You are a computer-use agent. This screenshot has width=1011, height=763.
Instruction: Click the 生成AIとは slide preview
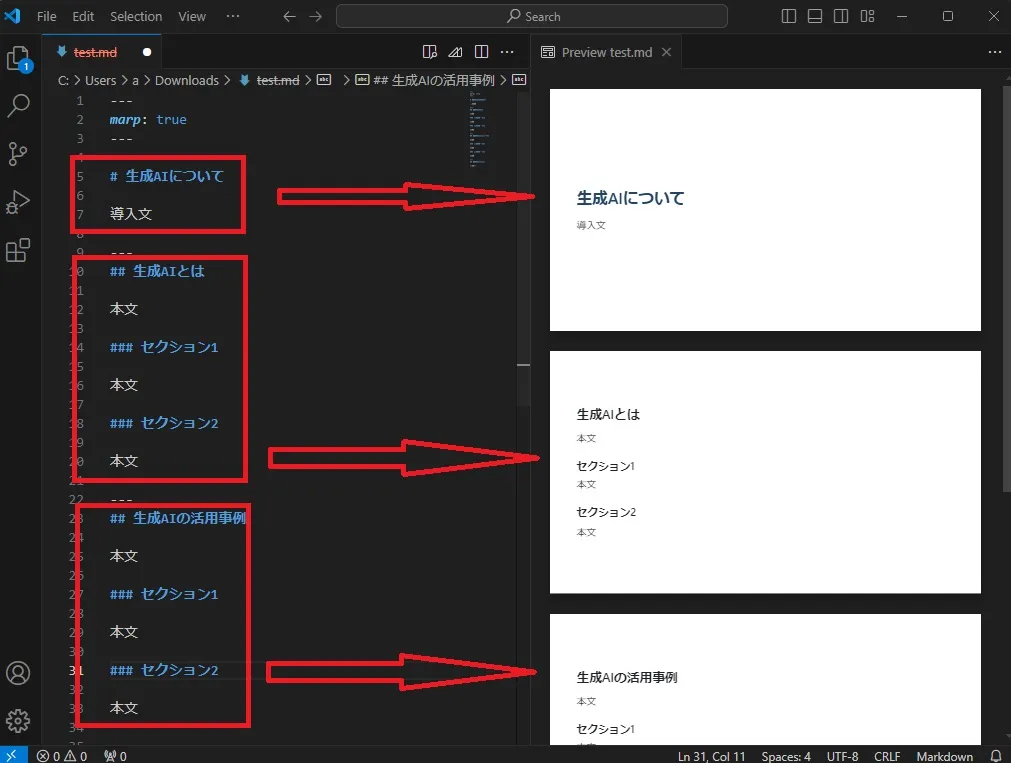765,472
